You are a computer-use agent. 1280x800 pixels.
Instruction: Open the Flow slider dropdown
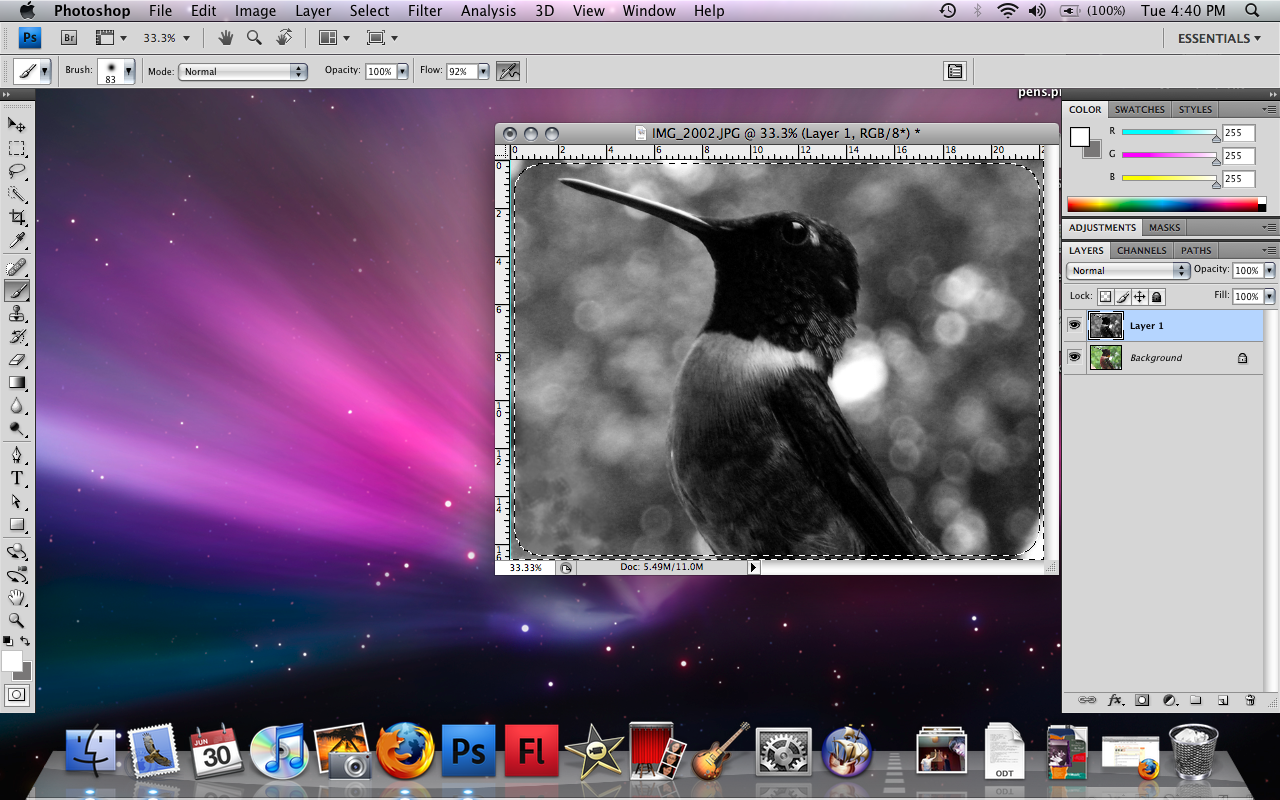483,72
